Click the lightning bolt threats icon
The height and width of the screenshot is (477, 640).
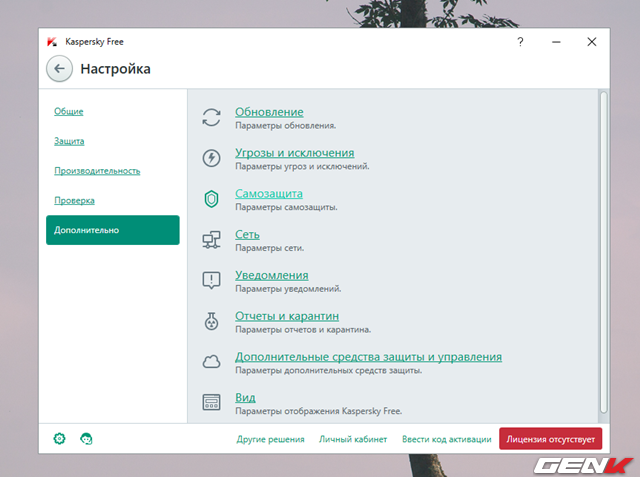pos(211,158)
